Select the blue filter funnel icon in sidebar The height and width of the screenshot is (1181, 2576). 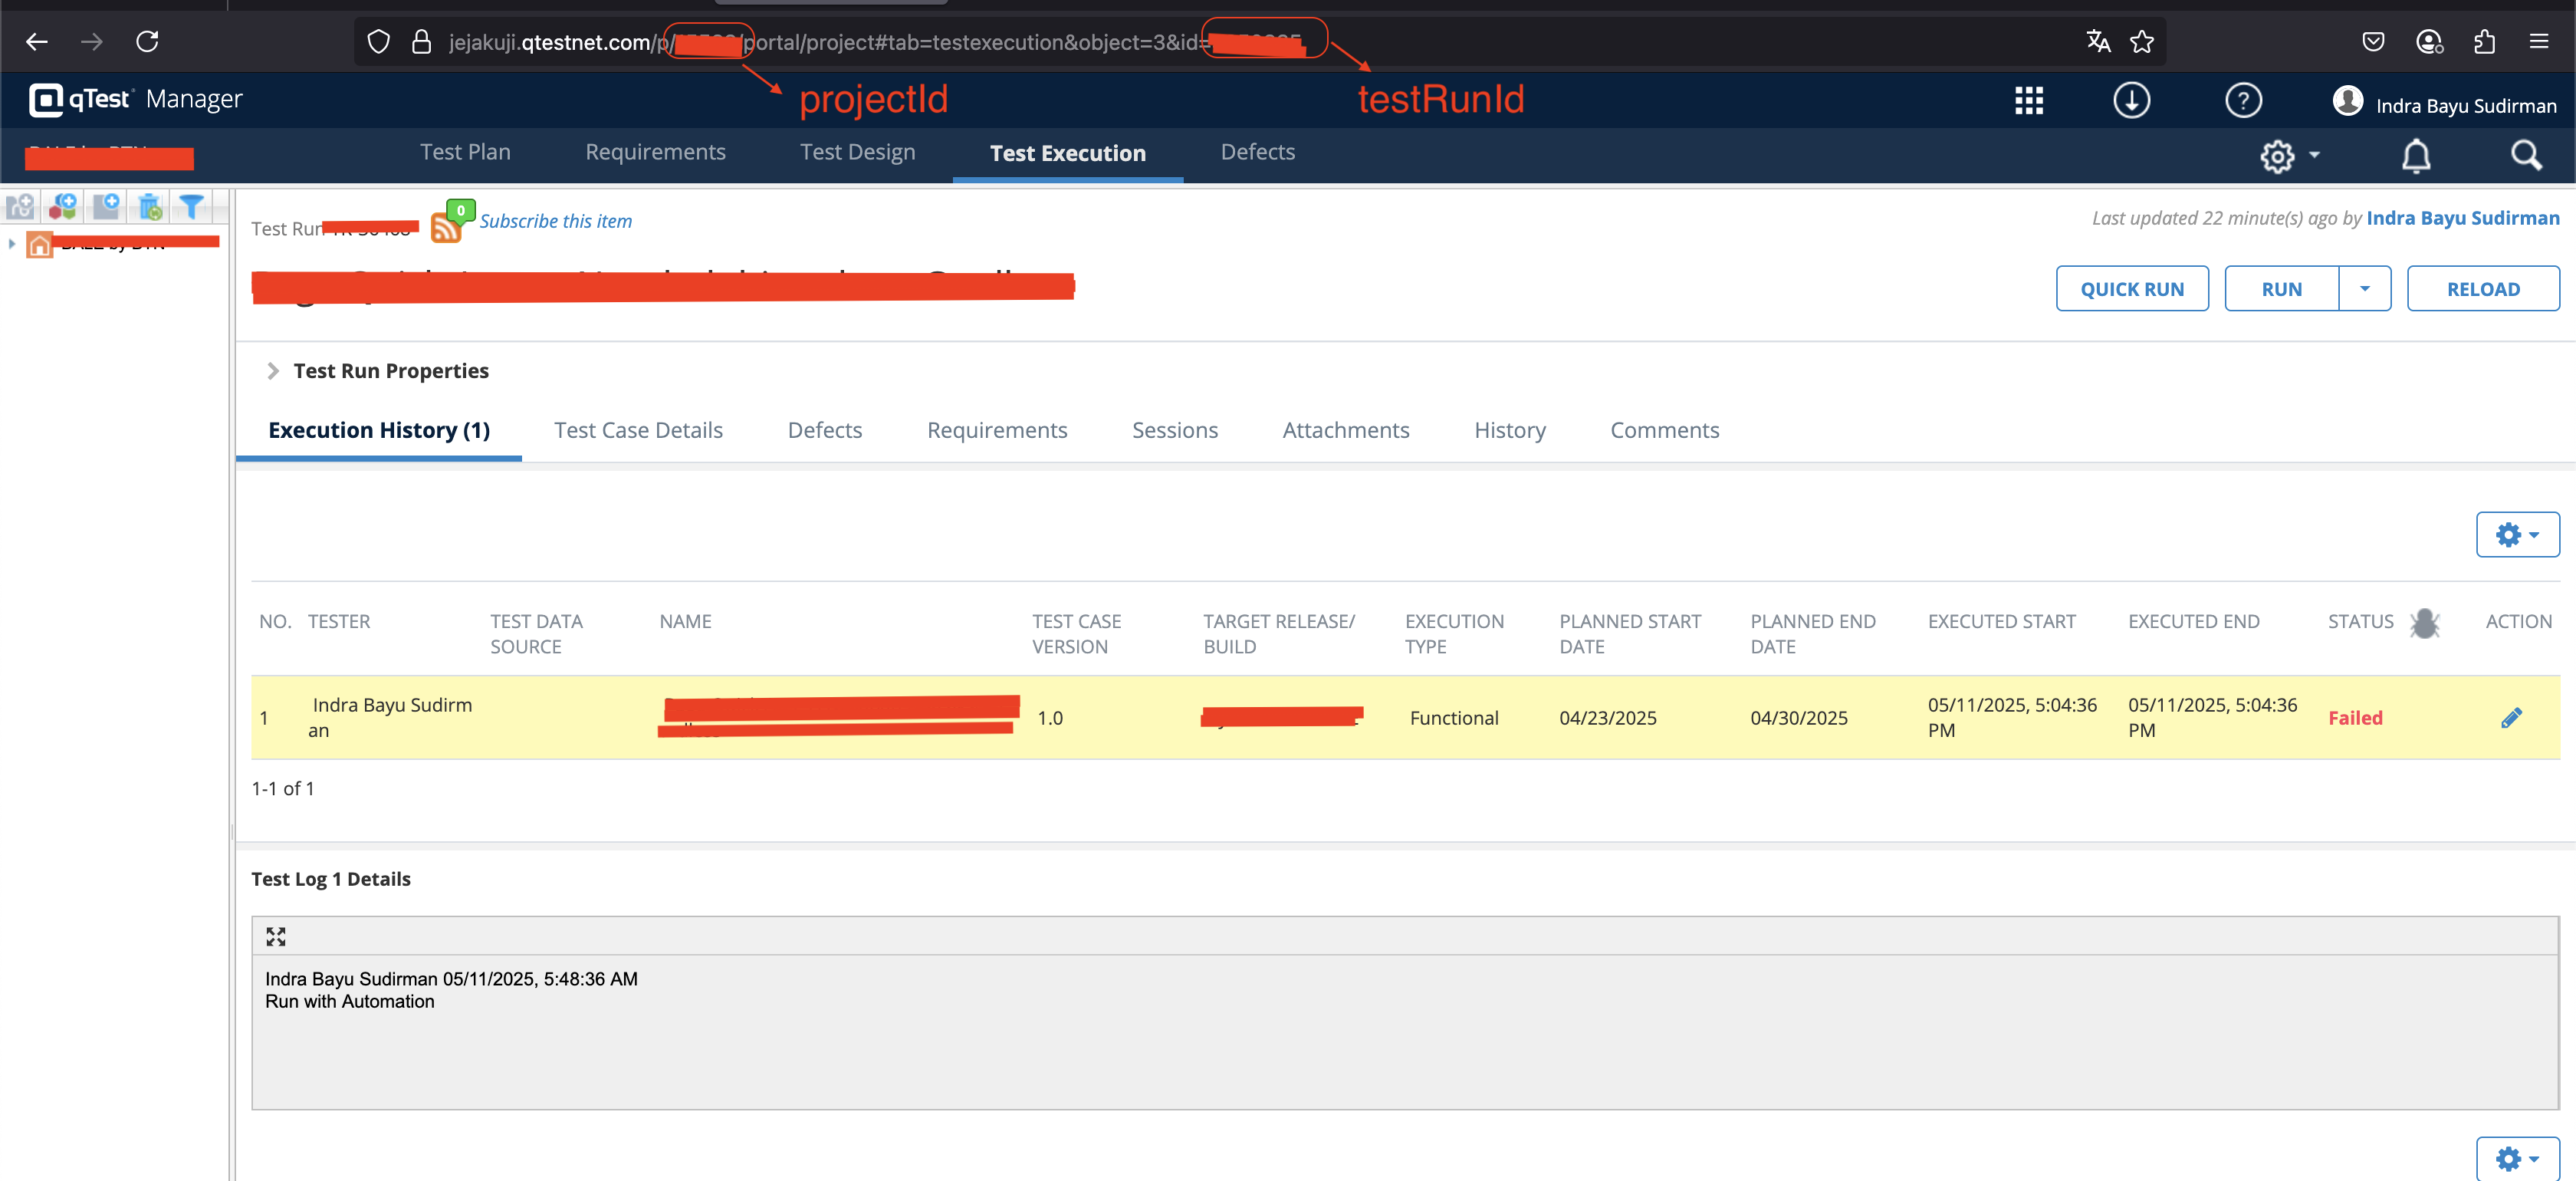tap(191, 206)
